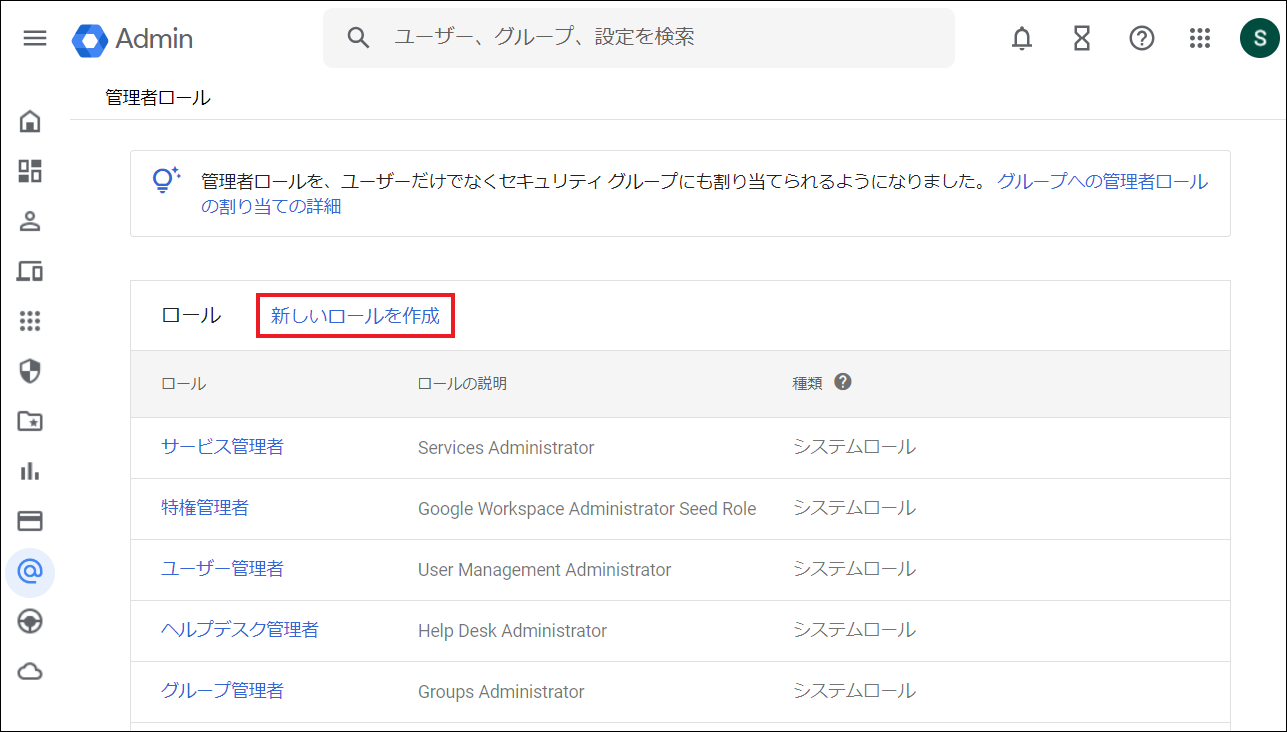Open the Billing card sidebar icon

click(30, 521)
